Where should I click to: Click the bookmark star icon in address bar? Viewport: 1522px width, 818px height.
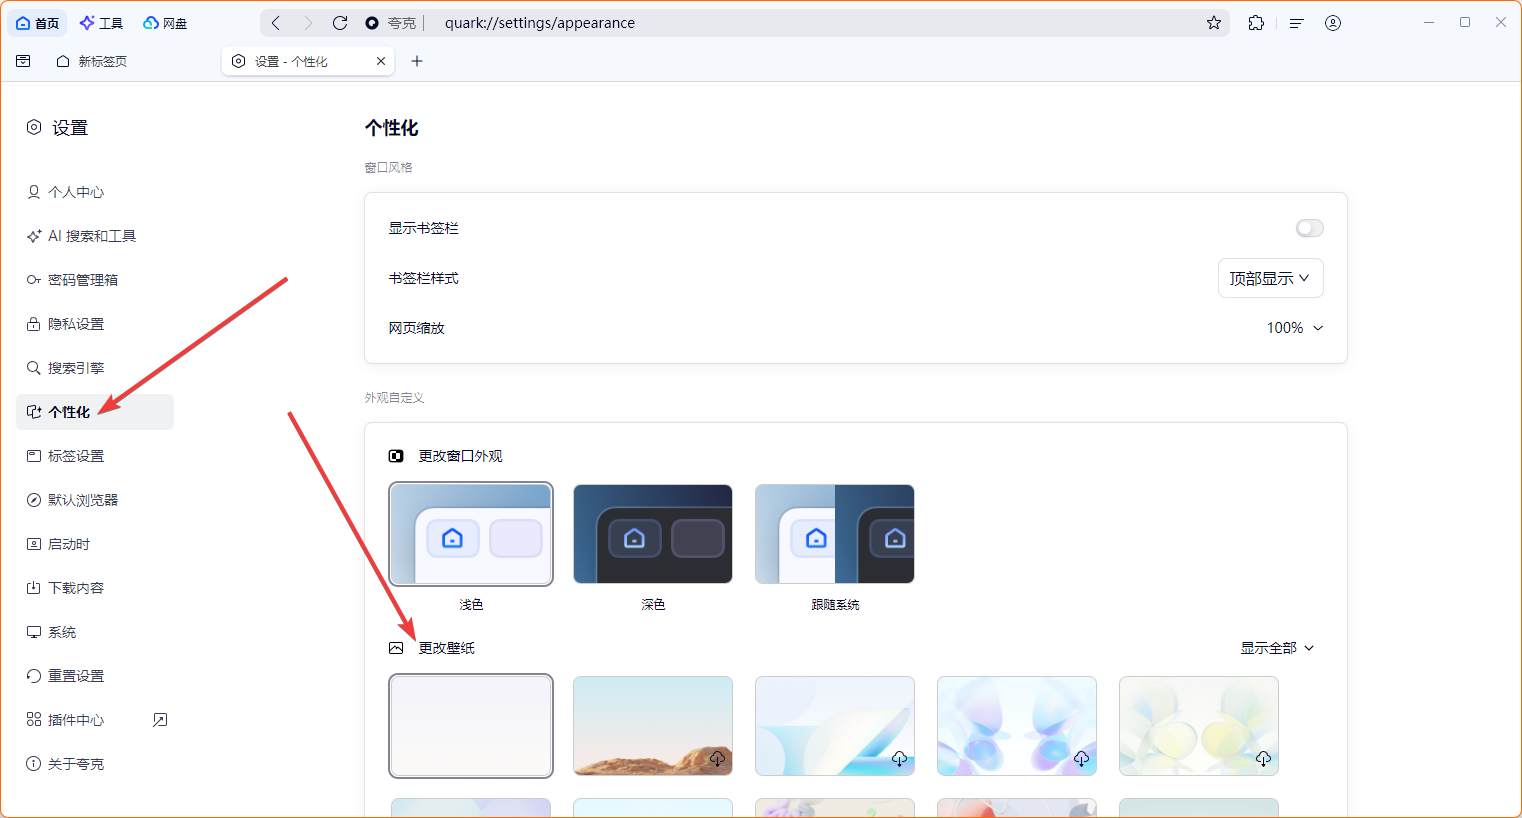pyautogui.click(x=1214, y=23)
